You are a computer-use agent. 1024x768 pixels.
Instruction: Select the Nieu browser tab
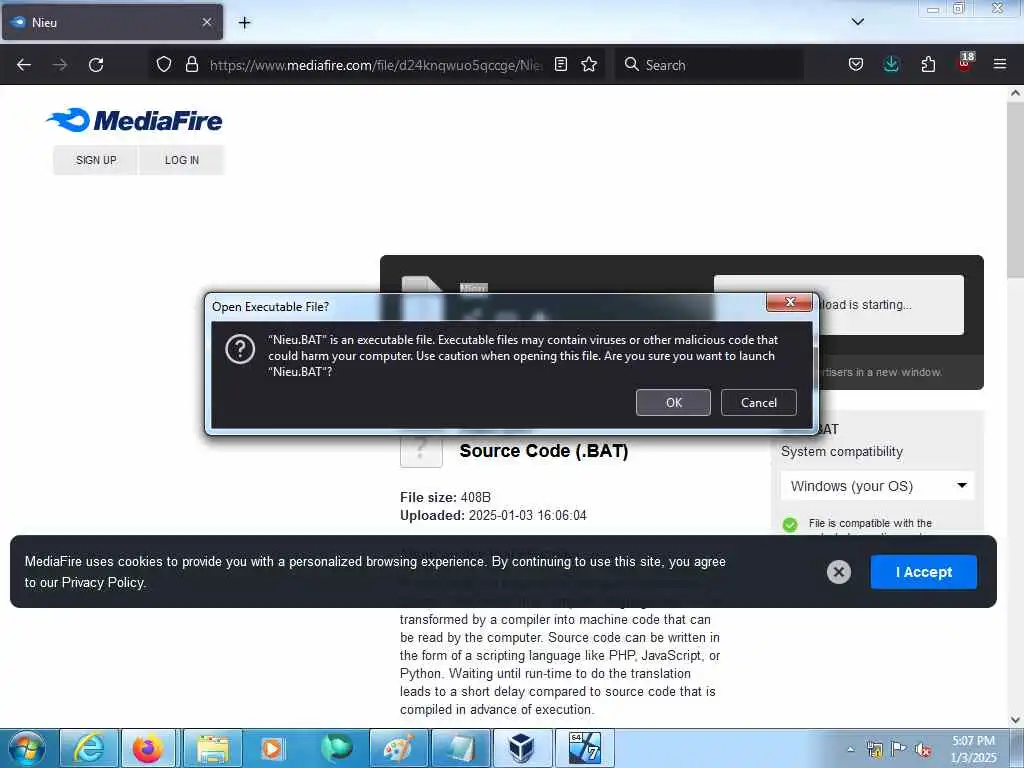(x=112, y=22)
